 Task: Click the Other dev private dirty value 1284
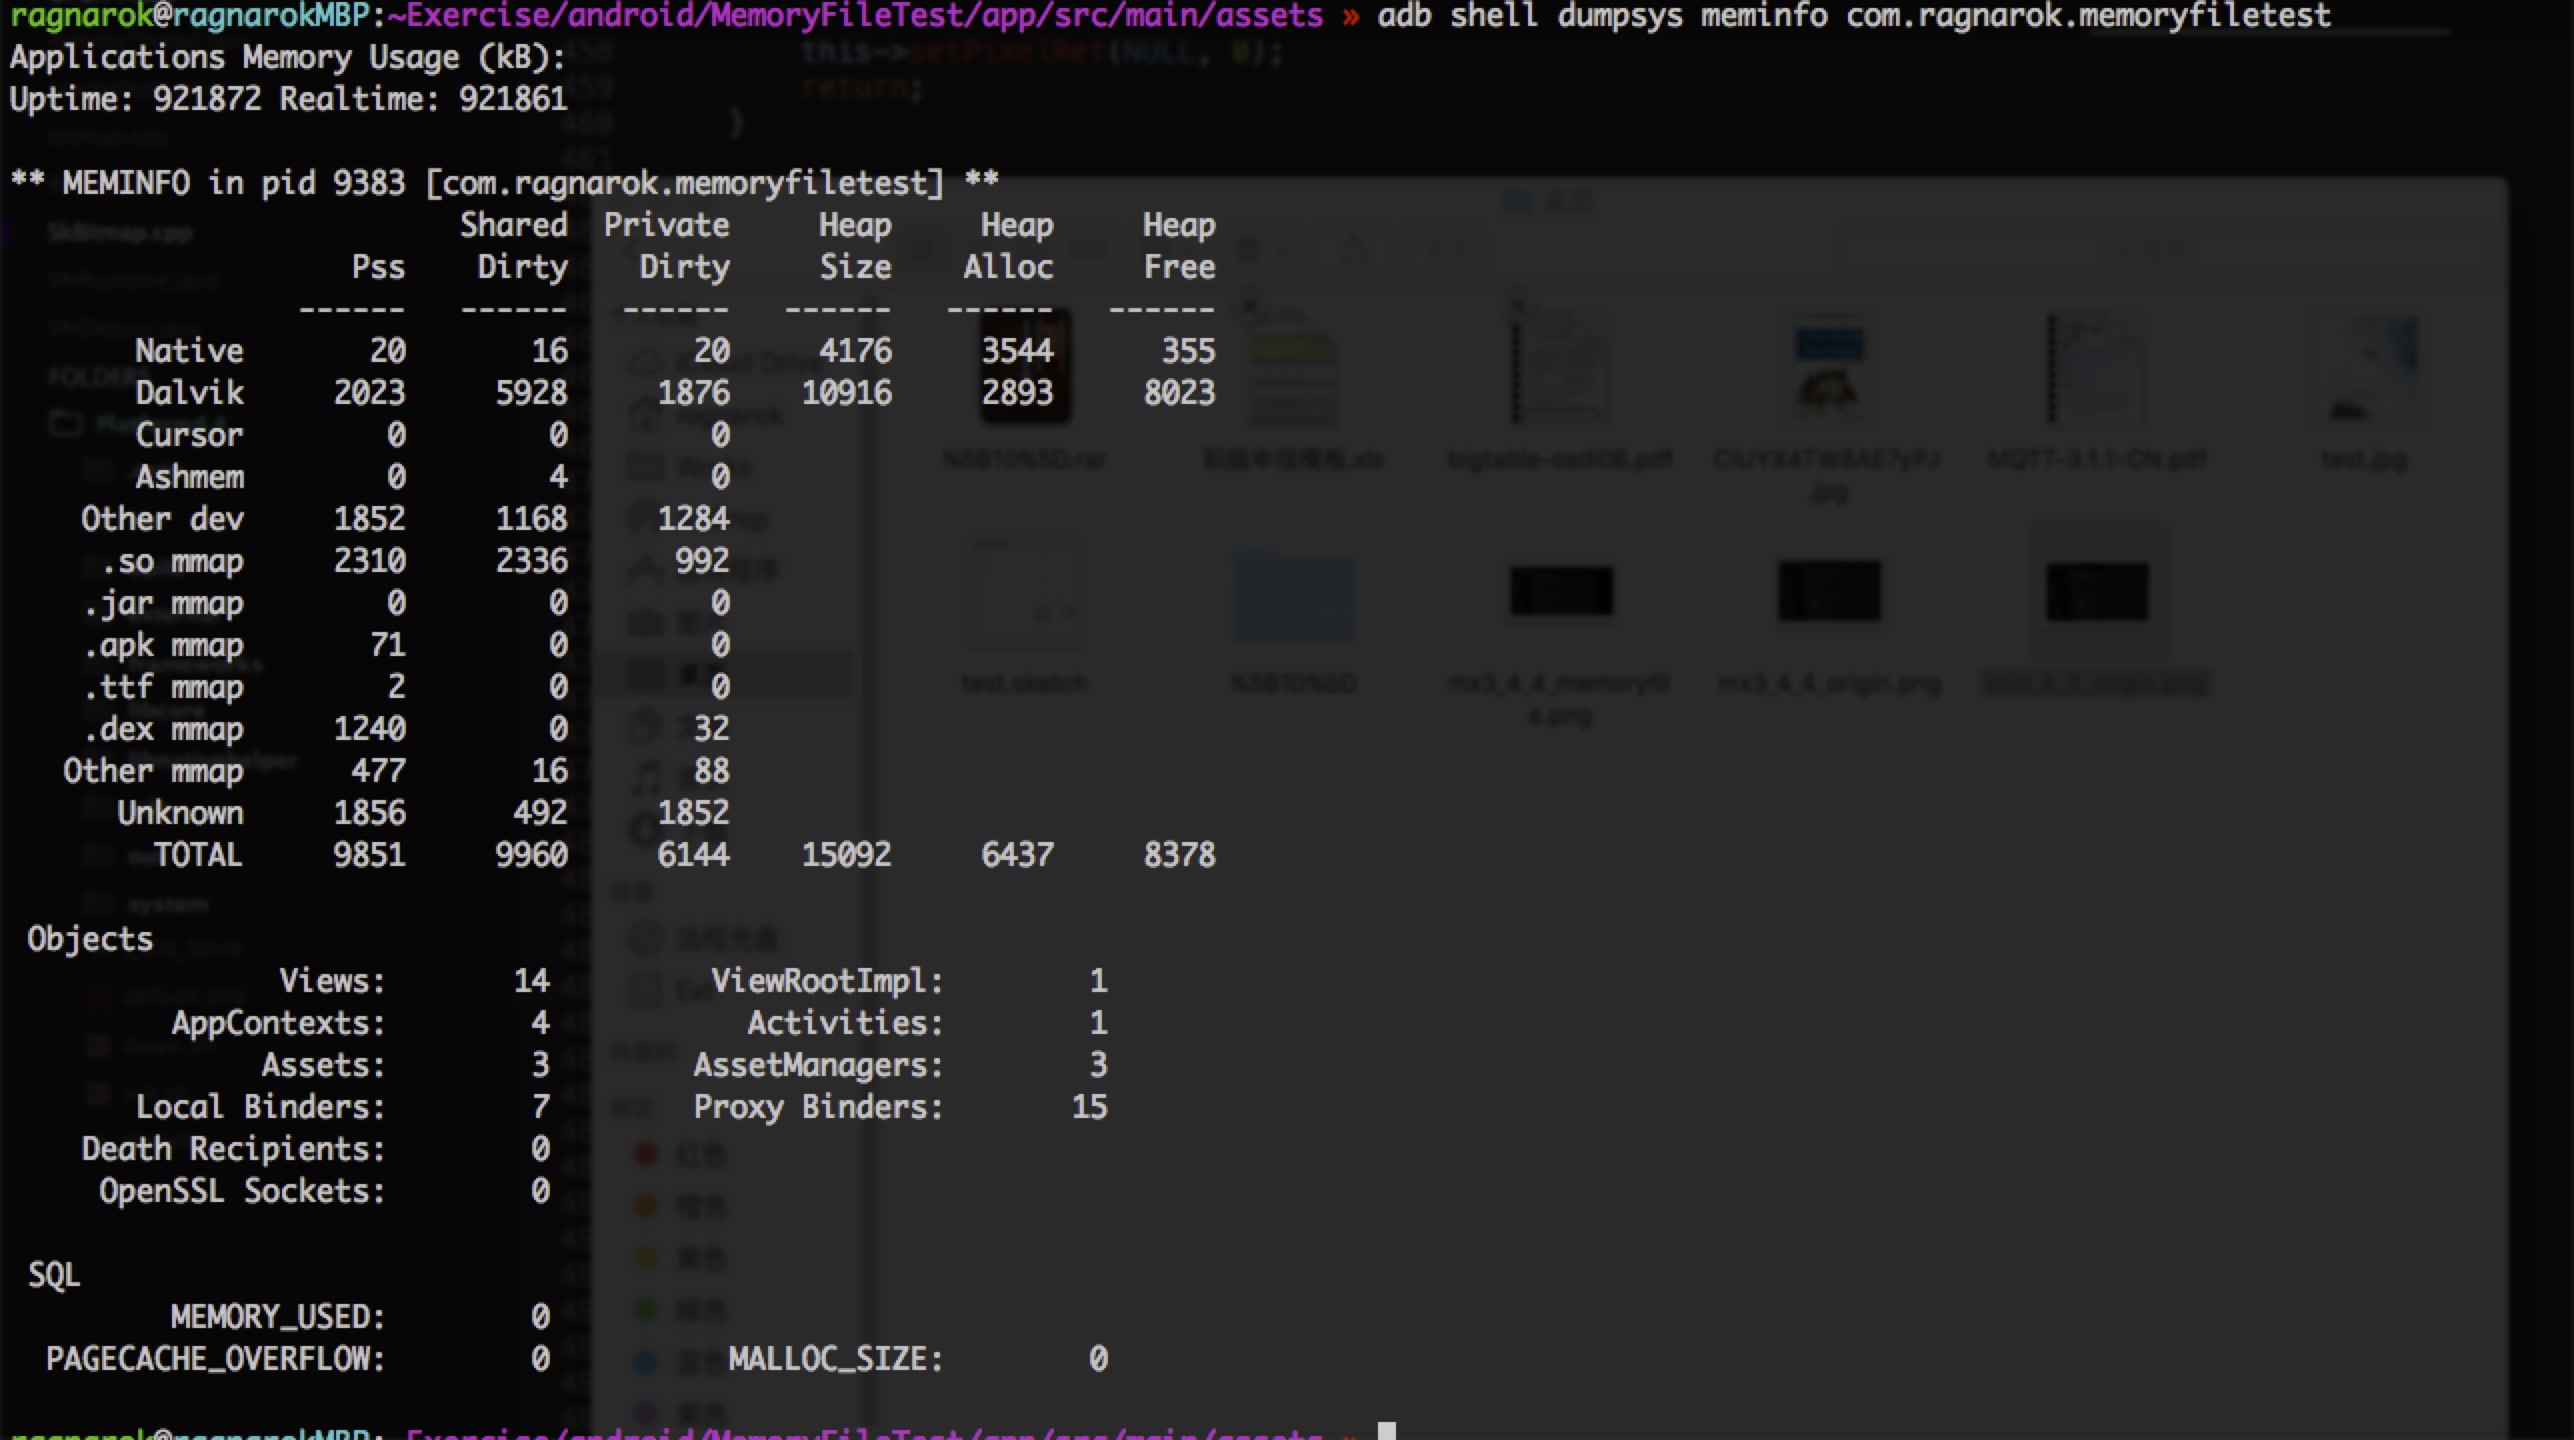point(693,519)
